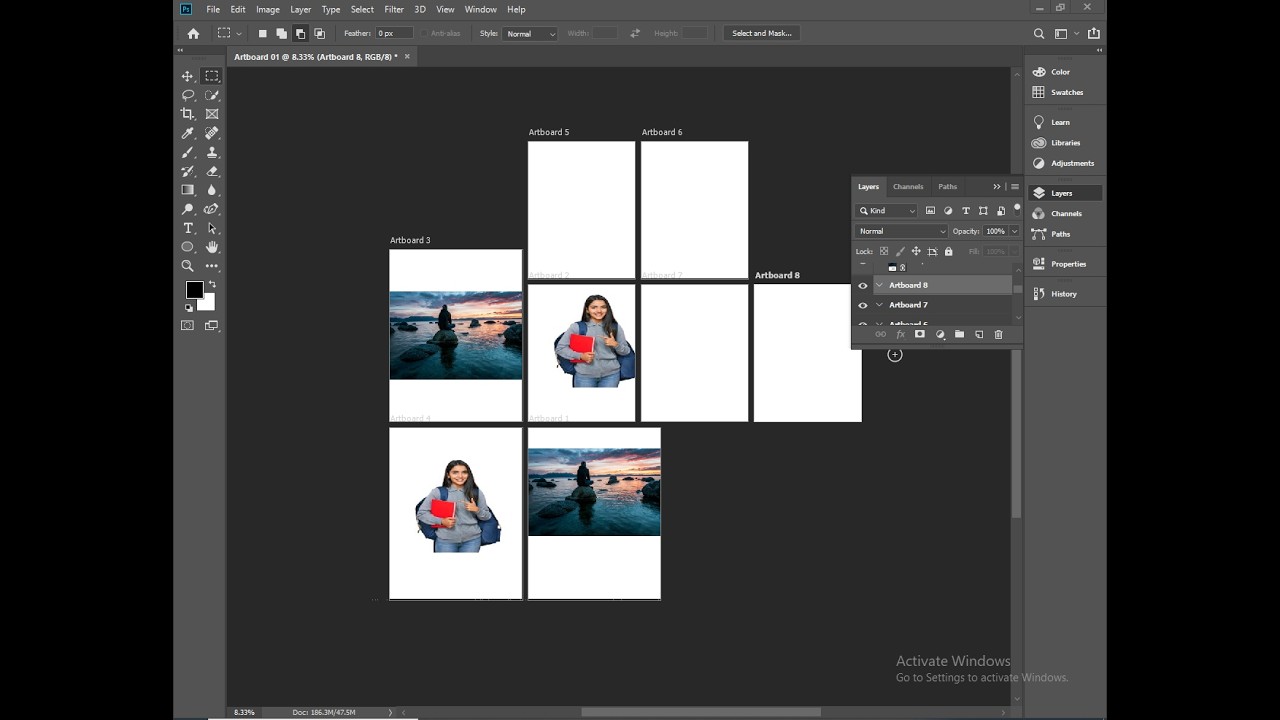The height and width of the screenshot is (720, 1280).
Task: Collapse Artboard 8 group chevron
Action: 880,285
